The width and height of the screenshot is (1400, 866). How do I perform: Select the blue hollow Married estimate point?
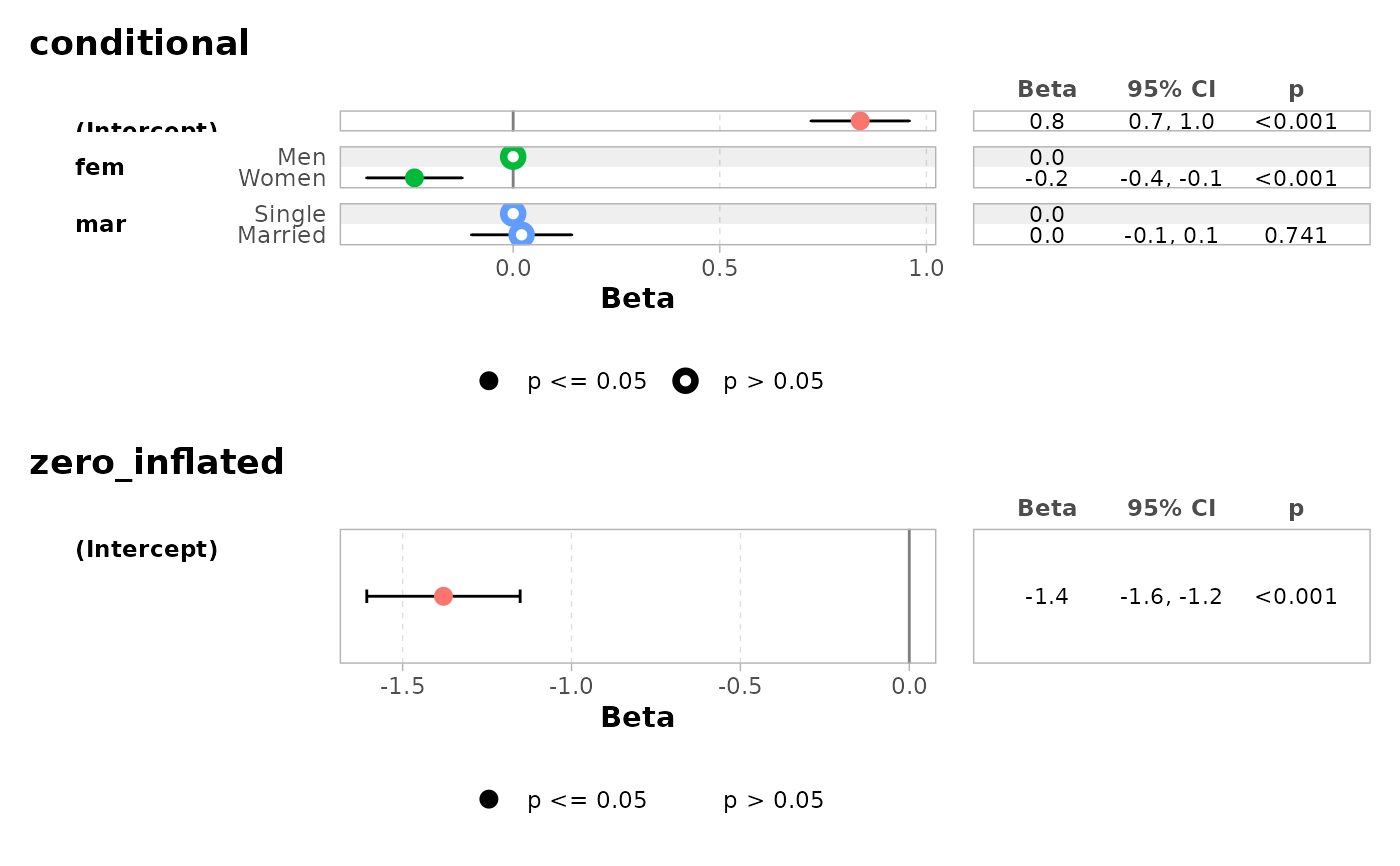521,235
